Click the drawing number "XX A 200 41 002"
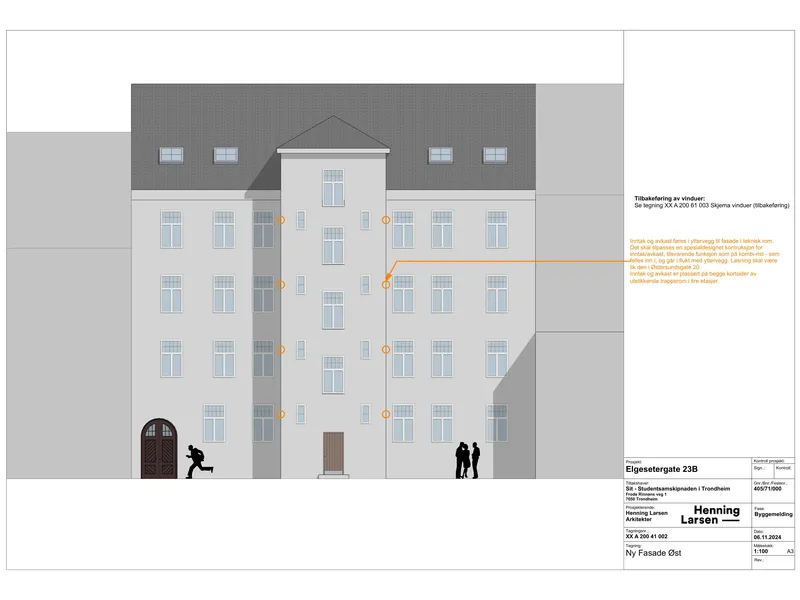Viewport: 800px width, 600px height. [646, 536]
